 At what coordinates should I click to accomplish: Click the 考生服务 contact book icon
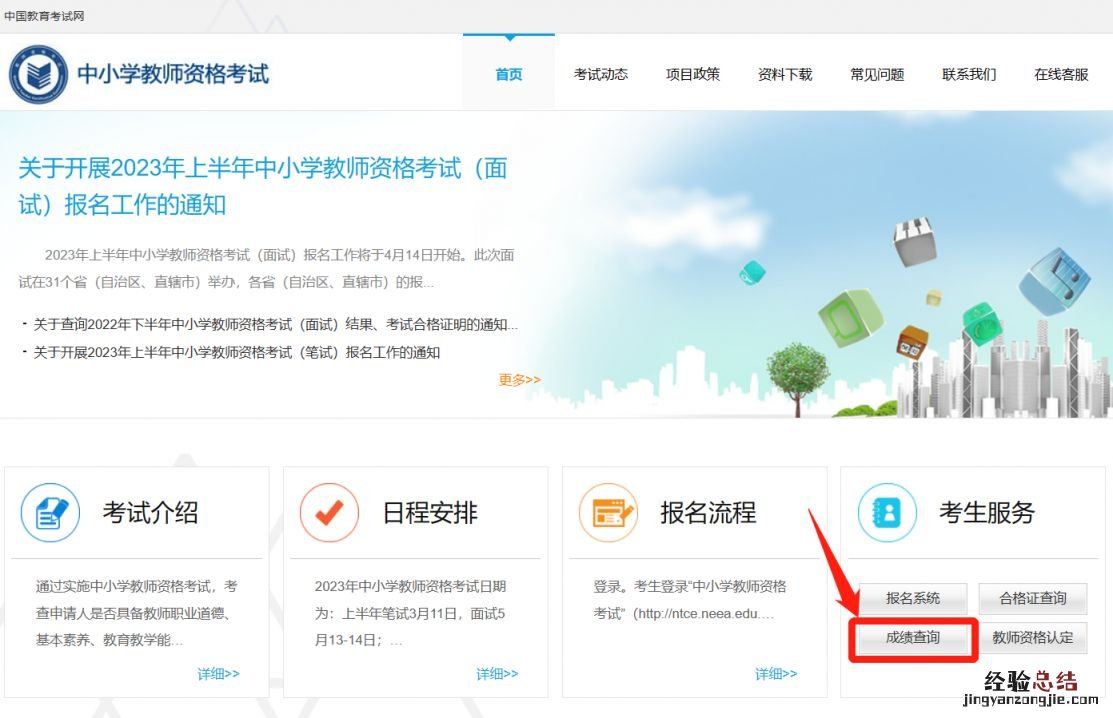click(887, 512)
